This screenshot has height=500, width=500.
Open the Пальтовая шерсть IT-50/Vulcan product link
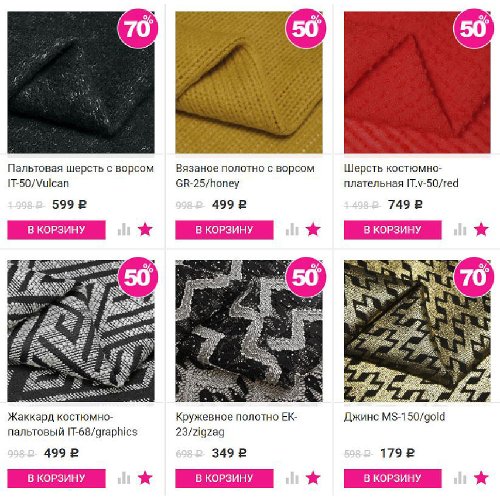80,176
